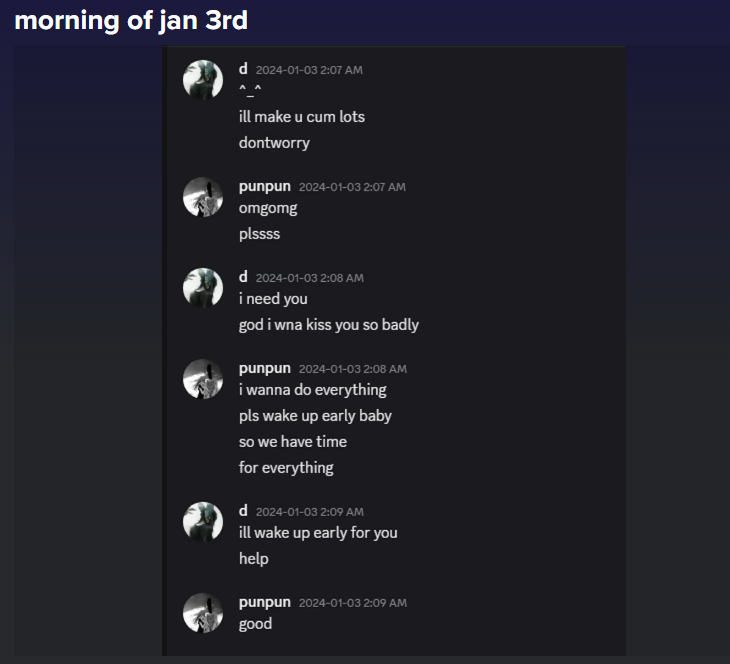Click d's profile picture at 2:08 AM

pyautogui.click(x=203, y=288)
